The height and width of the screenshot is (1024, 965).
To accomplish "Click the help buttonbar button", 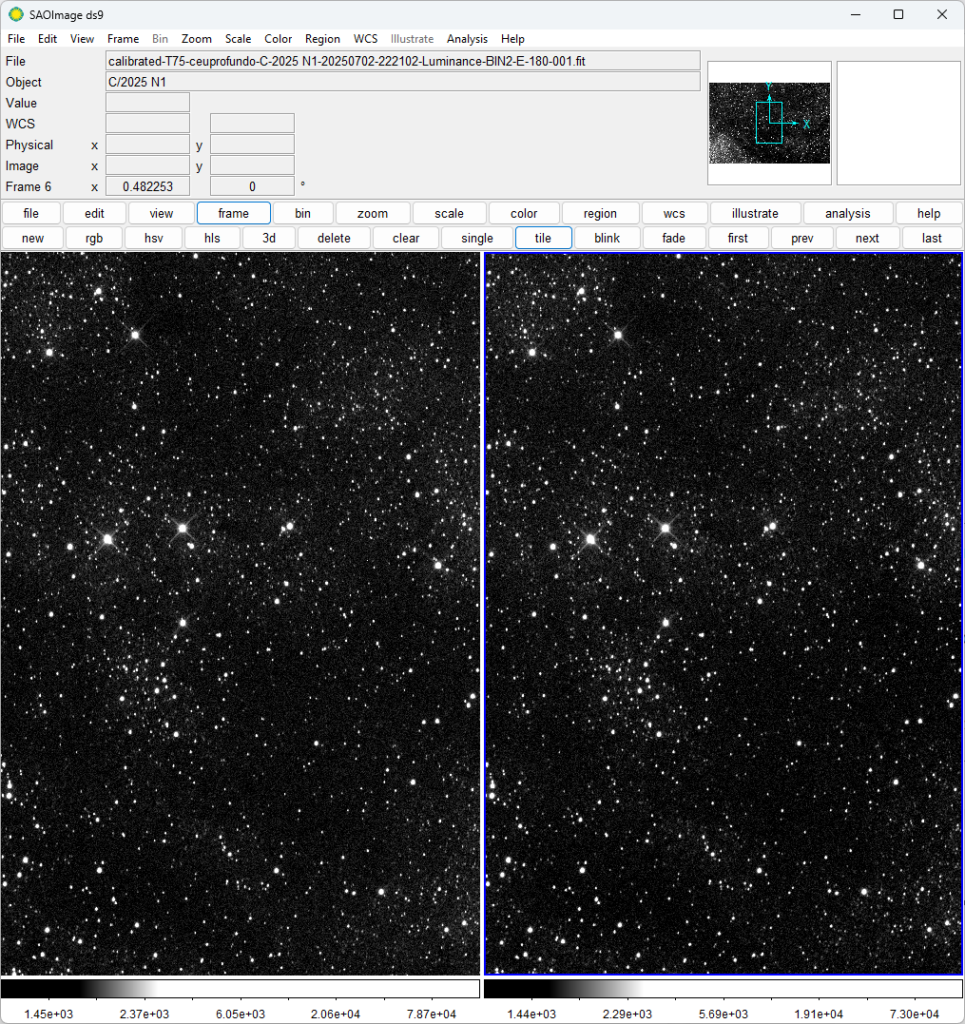I will (x=928, y=213).
